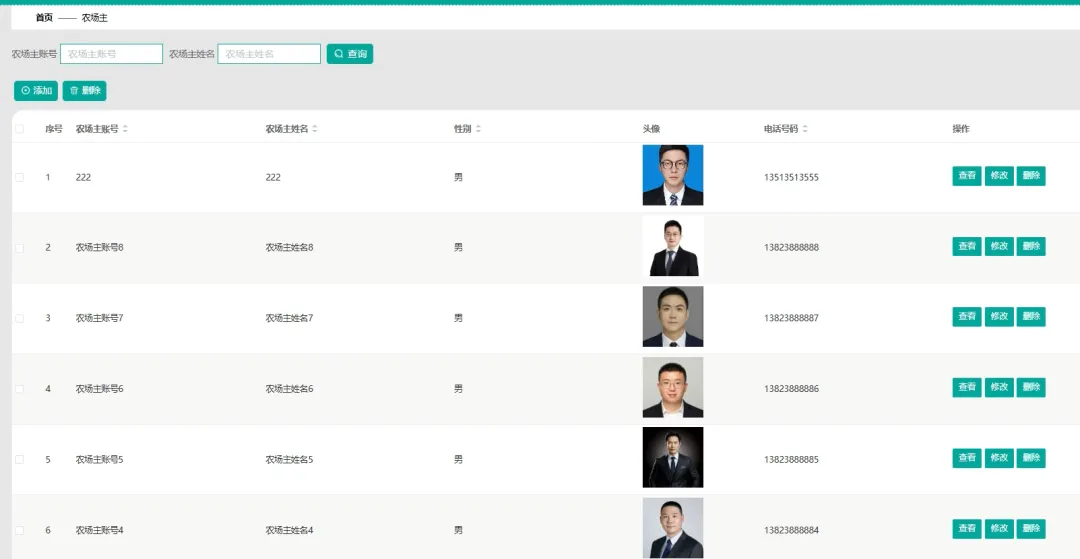Sort by the 电话号码 column arrows

click(805, 129)
